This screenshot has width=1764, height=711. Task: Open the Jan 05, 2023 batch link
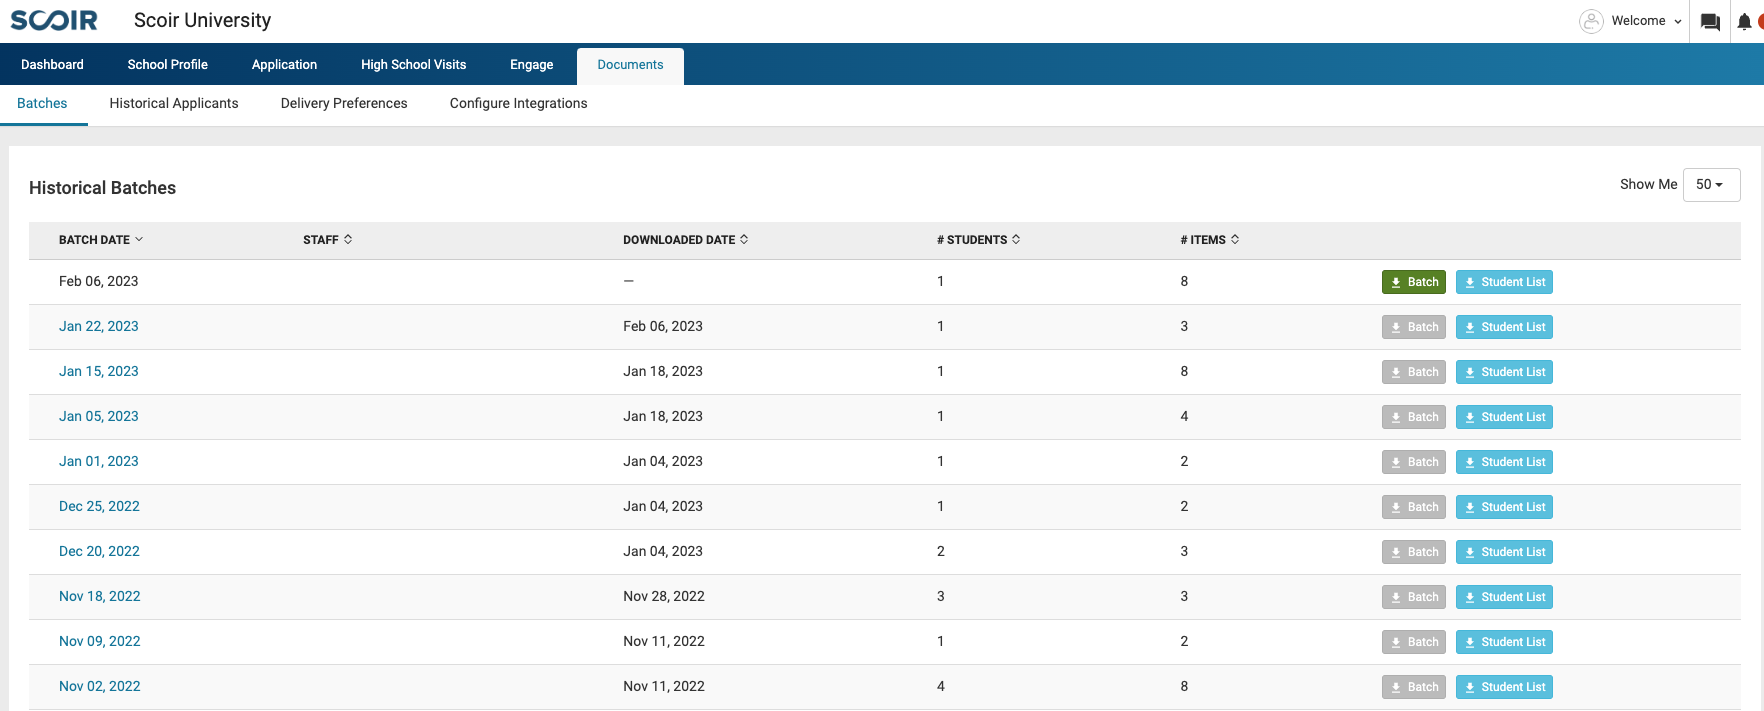click(x=99, y=416)
